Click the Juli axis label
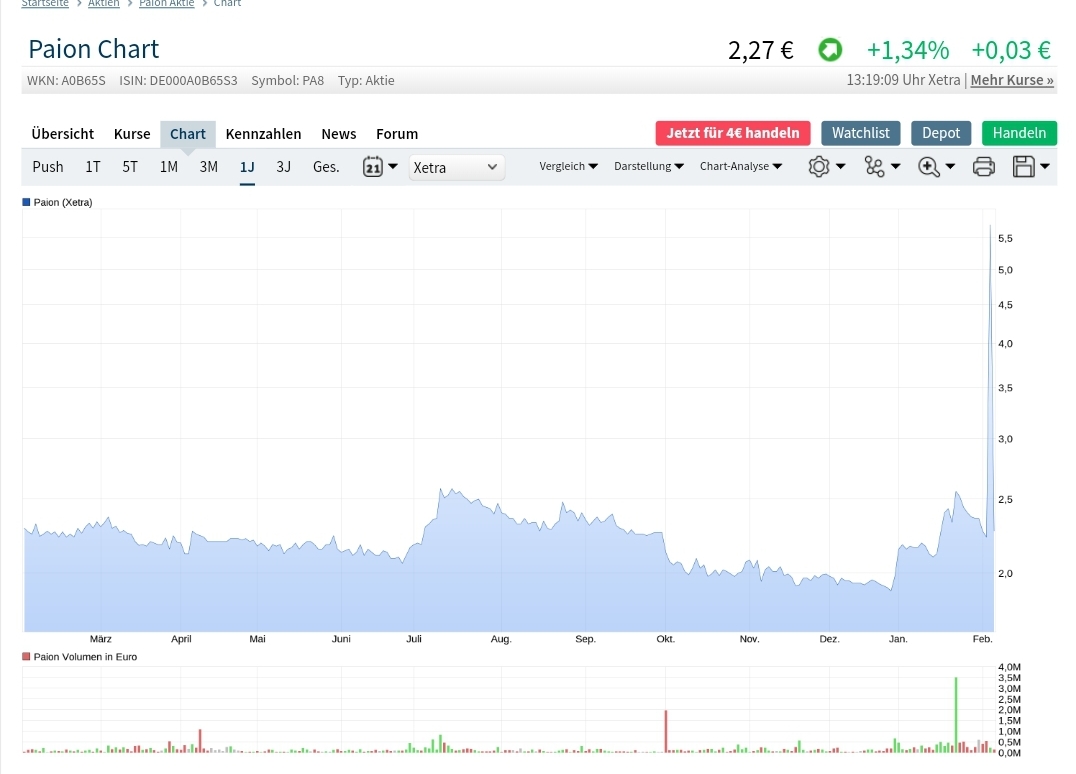The height and width of the screenshot is (774, 1076). 414,639
